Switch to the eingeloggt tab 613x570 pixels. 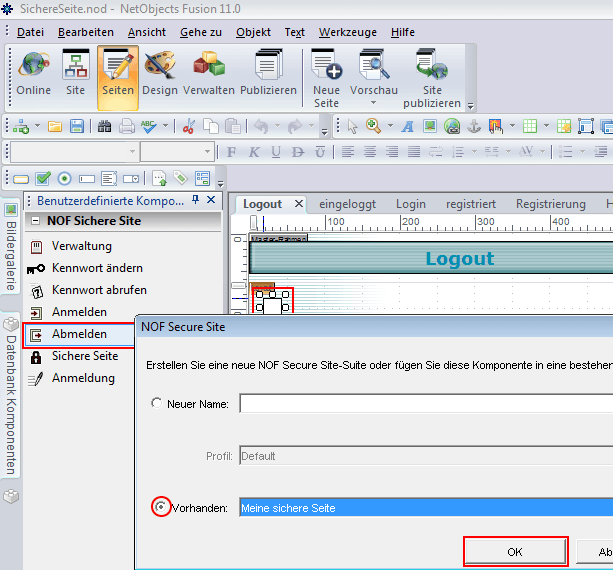point(347,204)
